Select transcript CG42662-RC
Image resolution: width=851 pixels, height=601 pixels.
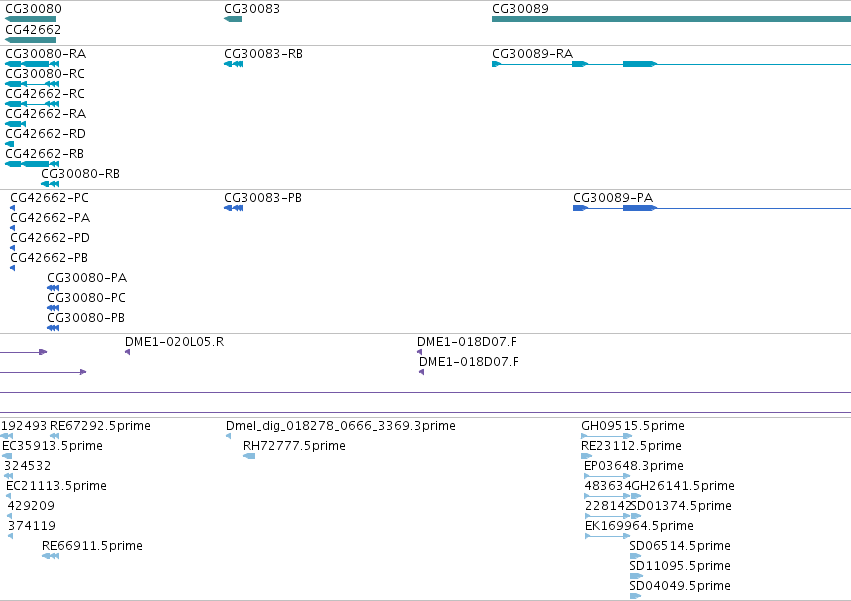[45, 94]
